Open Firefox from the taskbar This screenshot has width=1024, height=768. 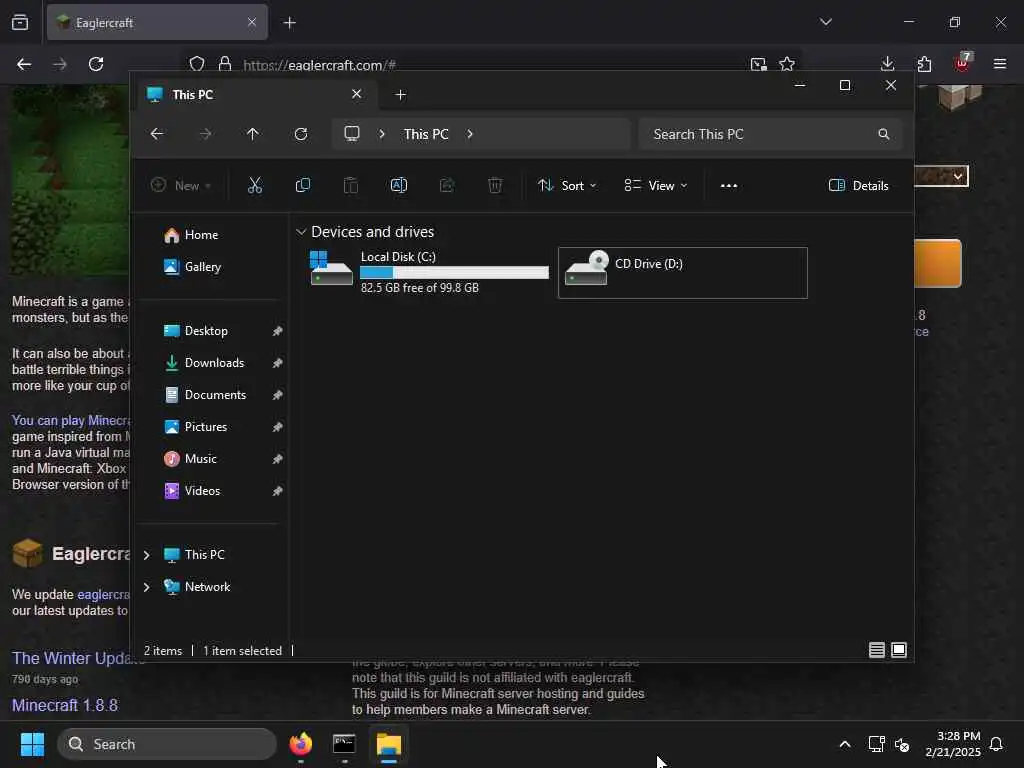pos(301,744)
